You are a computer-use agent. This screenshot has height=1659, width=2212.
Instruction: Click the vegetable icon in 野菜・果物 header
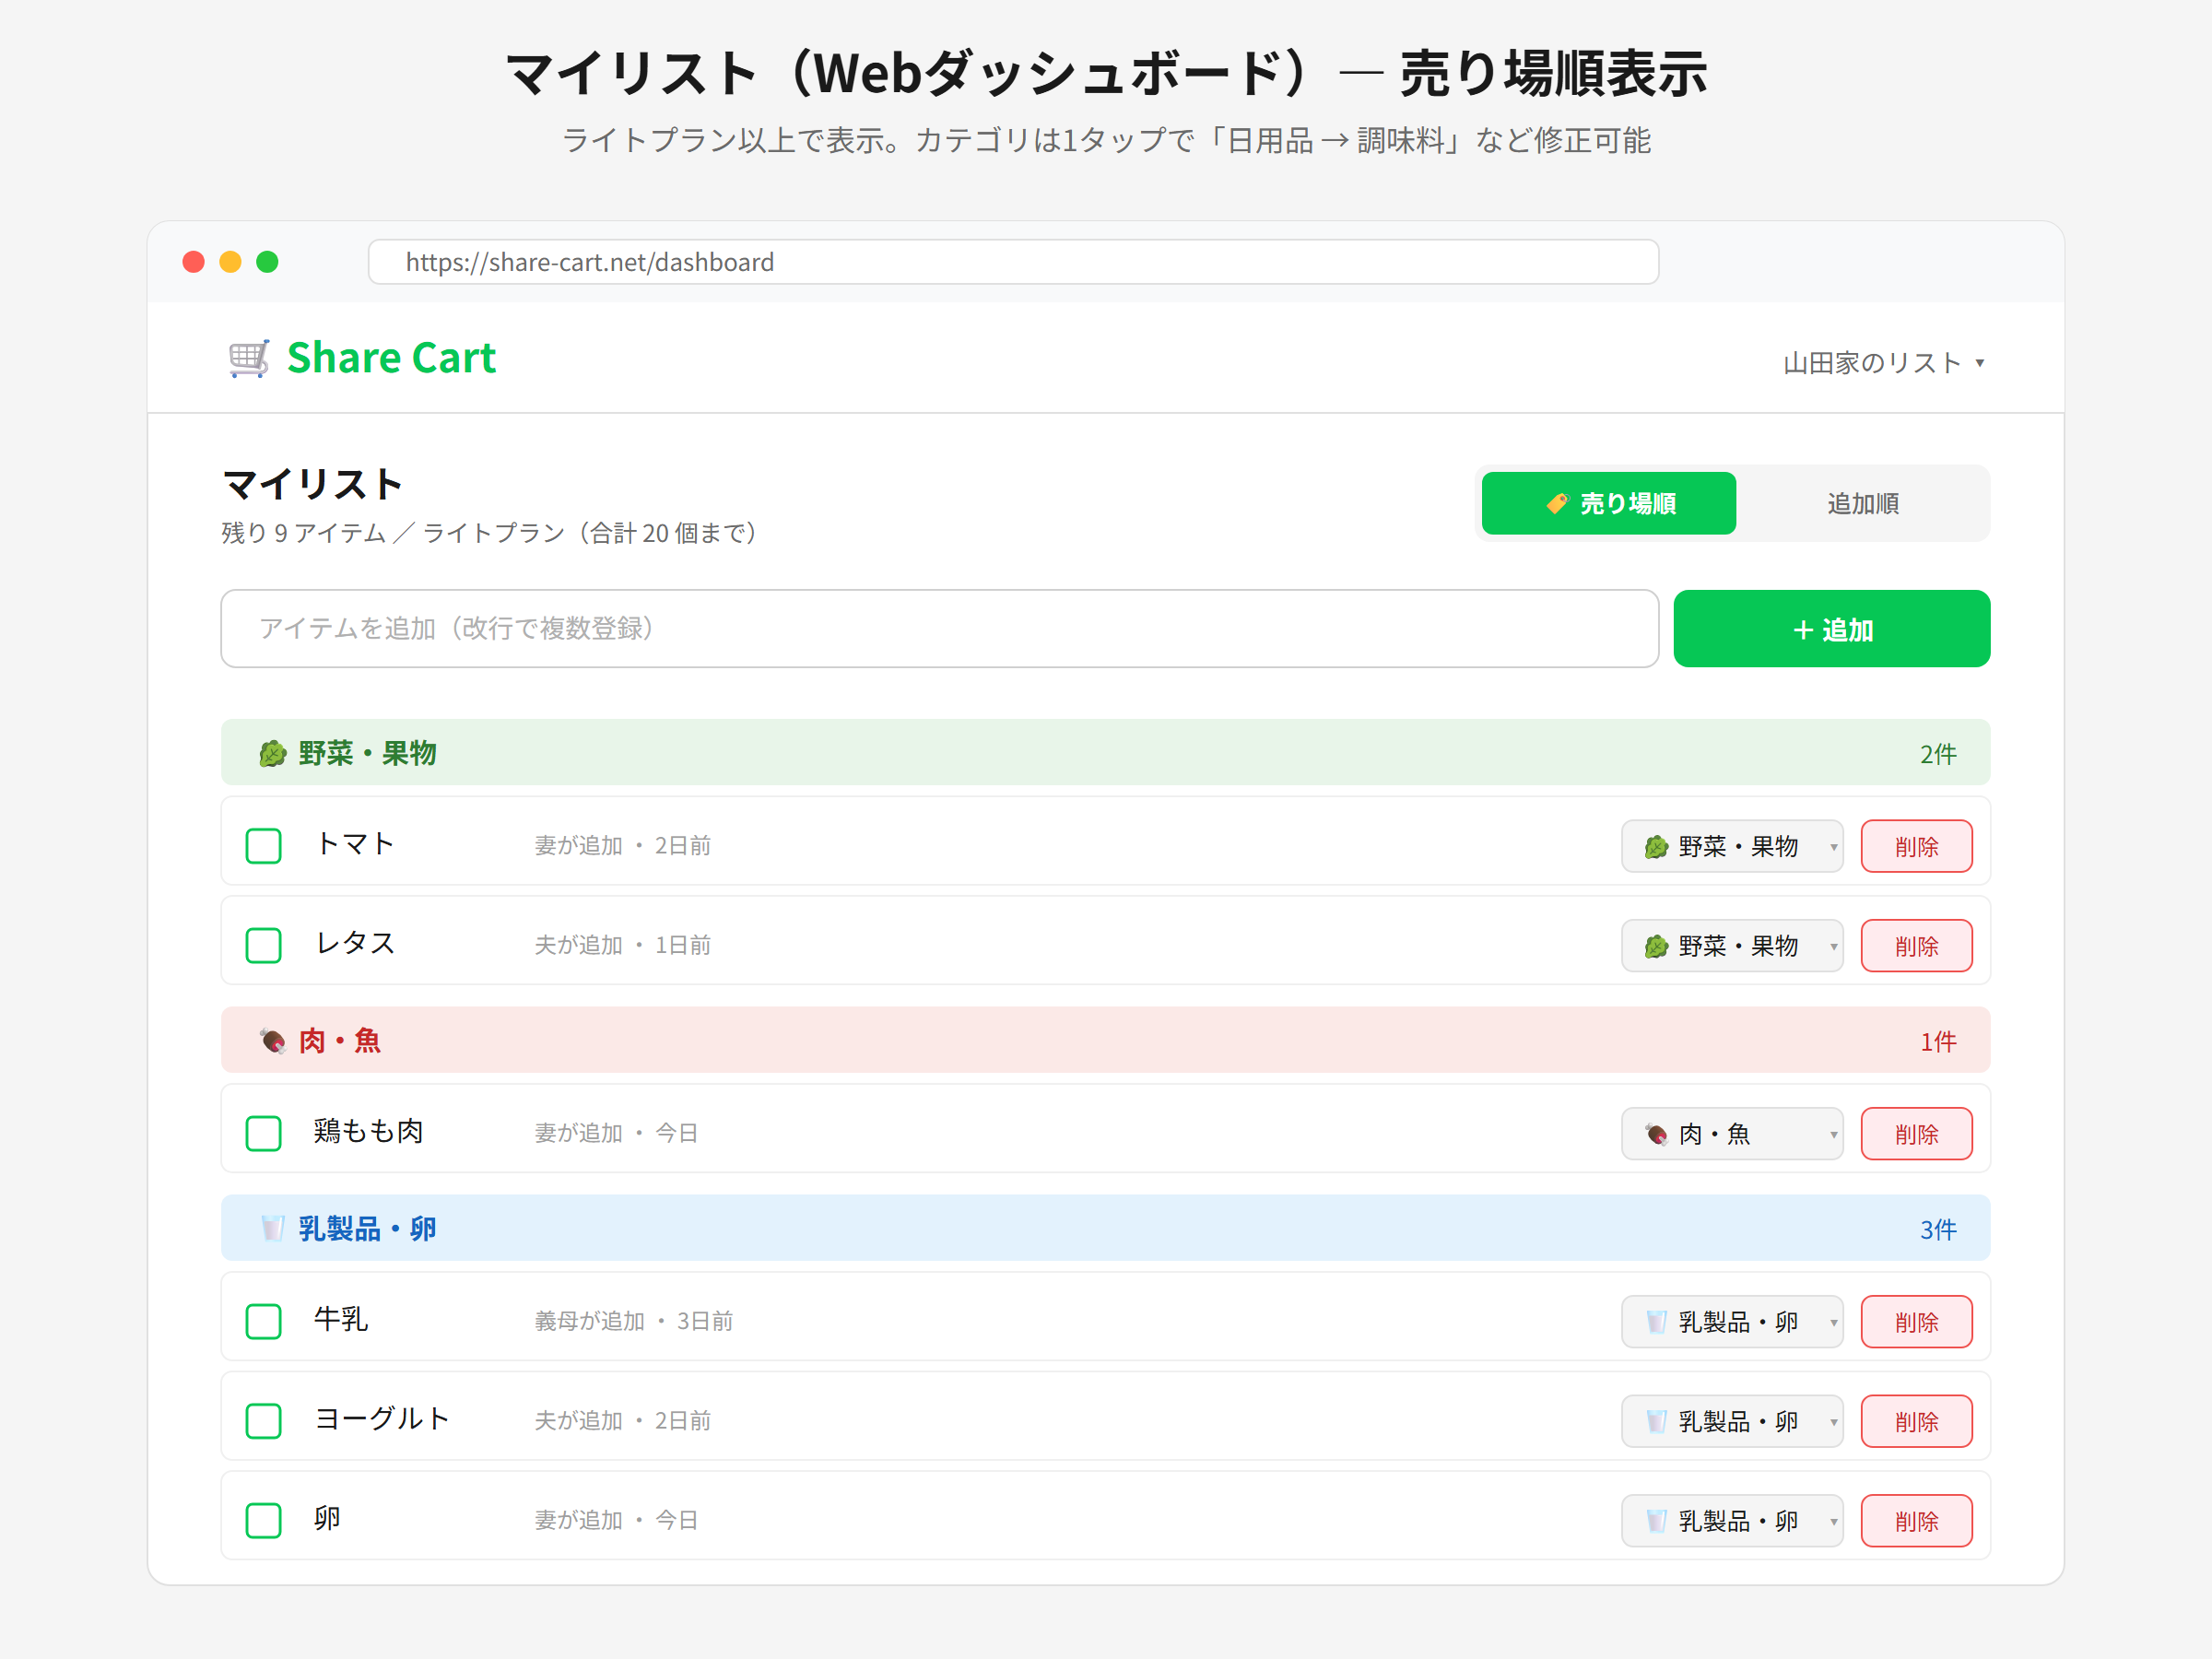(272, 753)
